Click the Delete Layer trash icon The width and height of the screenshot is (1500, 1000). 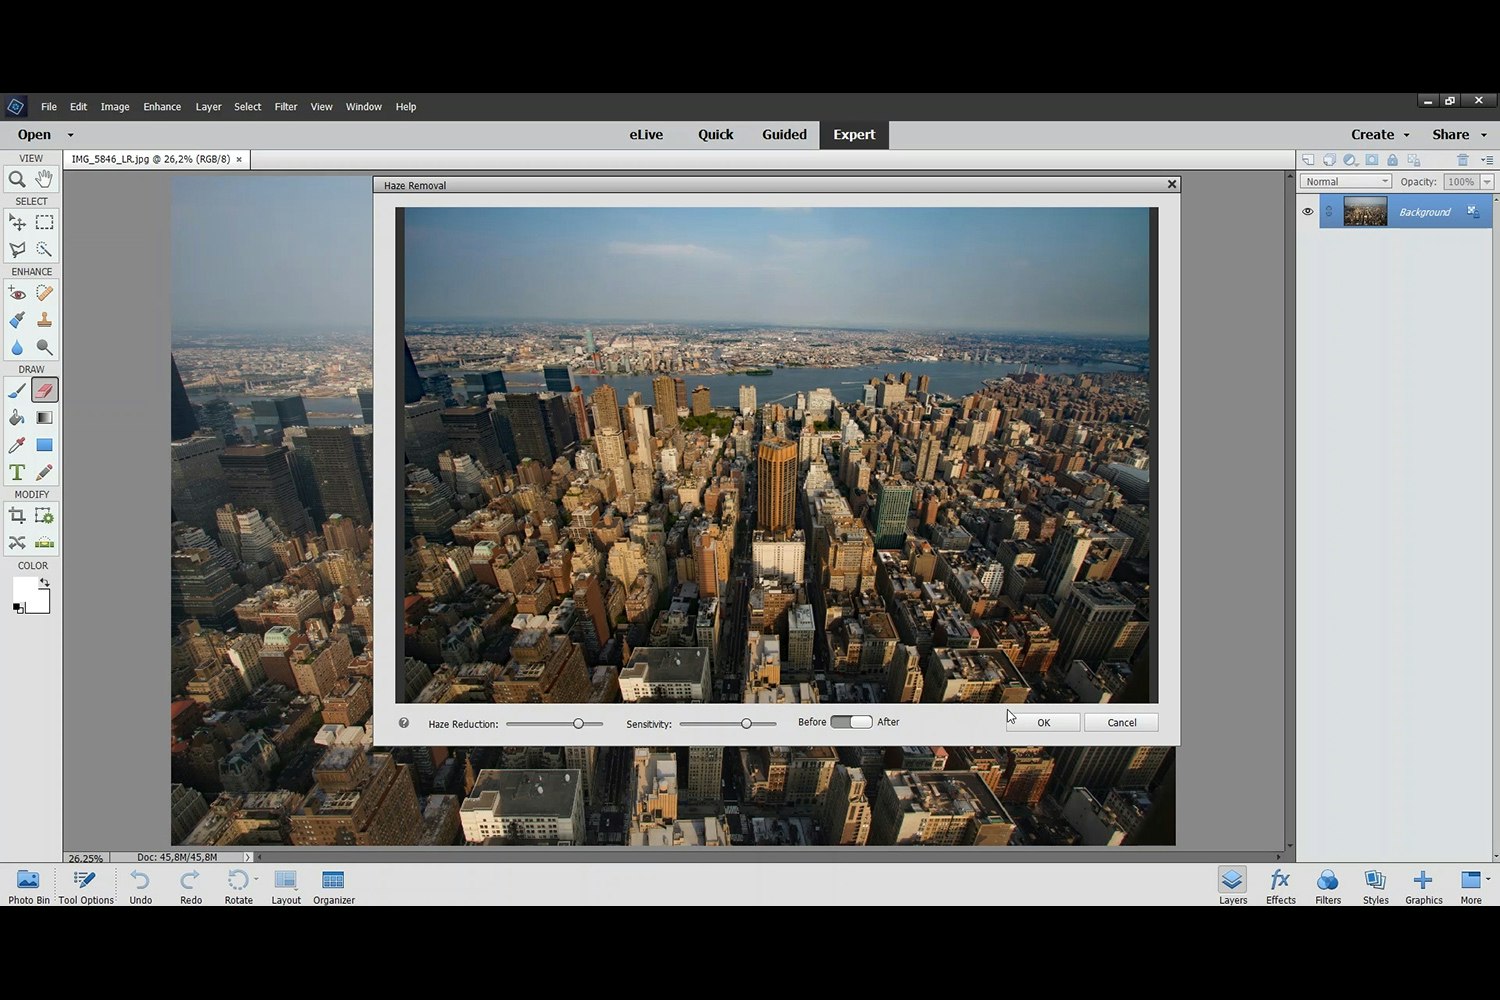pyautogui.click(x=1462, y=160)
